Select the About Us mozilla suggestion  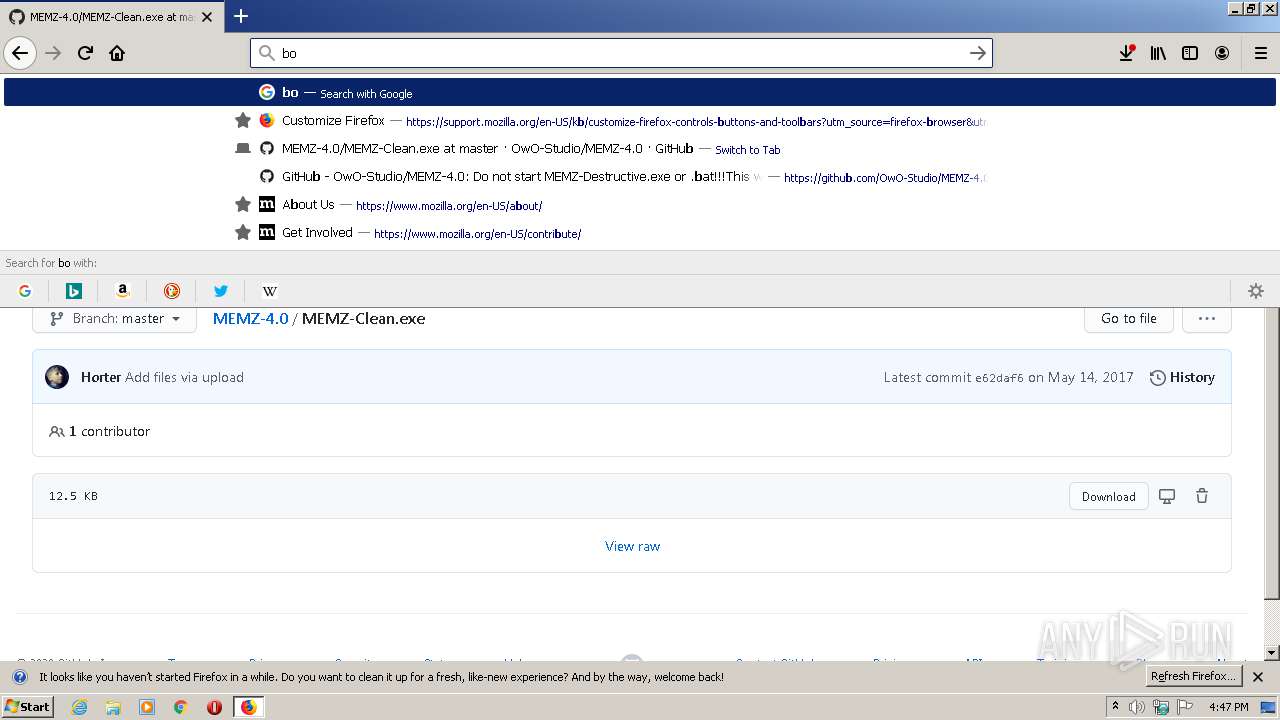pyautogui.click(x=640, y=204)
